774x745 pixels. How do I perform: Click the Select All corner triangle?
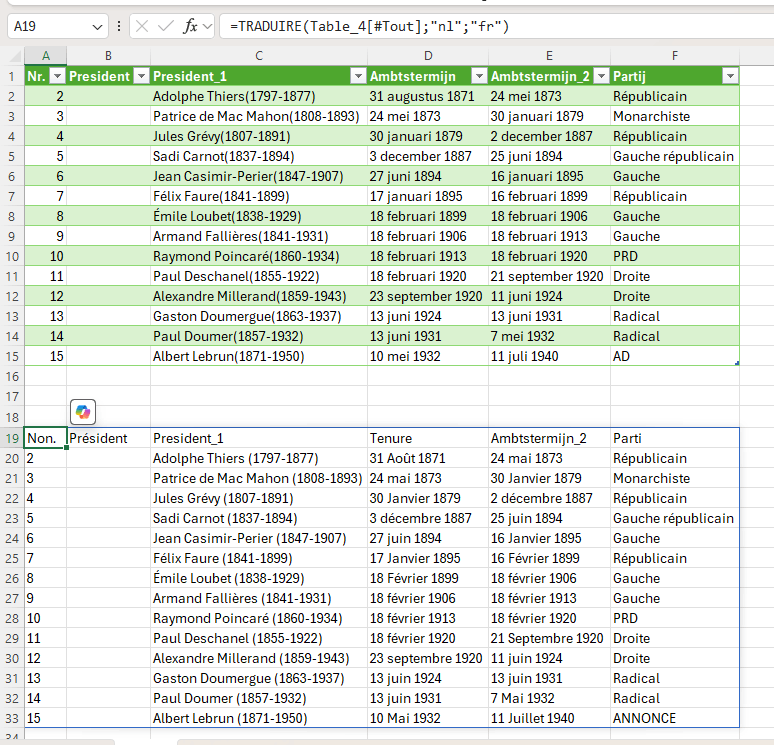click(16, 56)
